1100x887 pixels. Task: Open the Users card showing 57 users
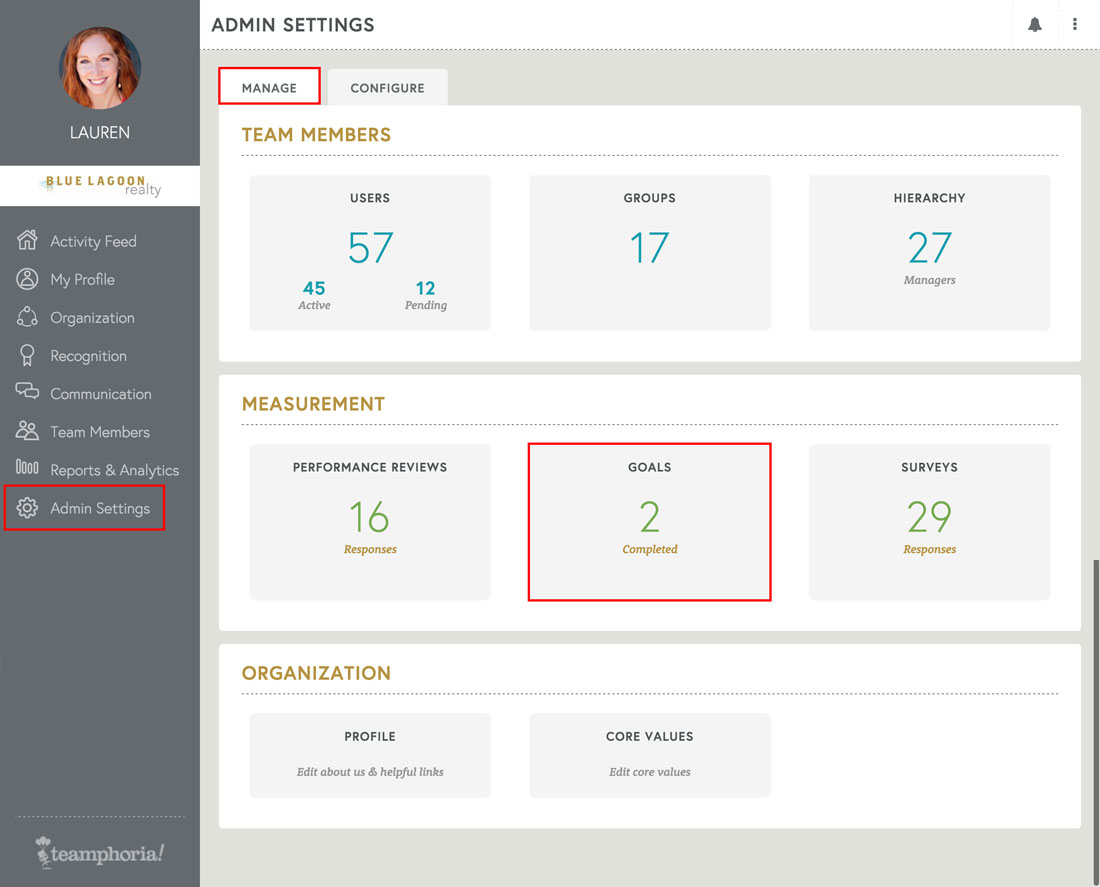(370, 252)
